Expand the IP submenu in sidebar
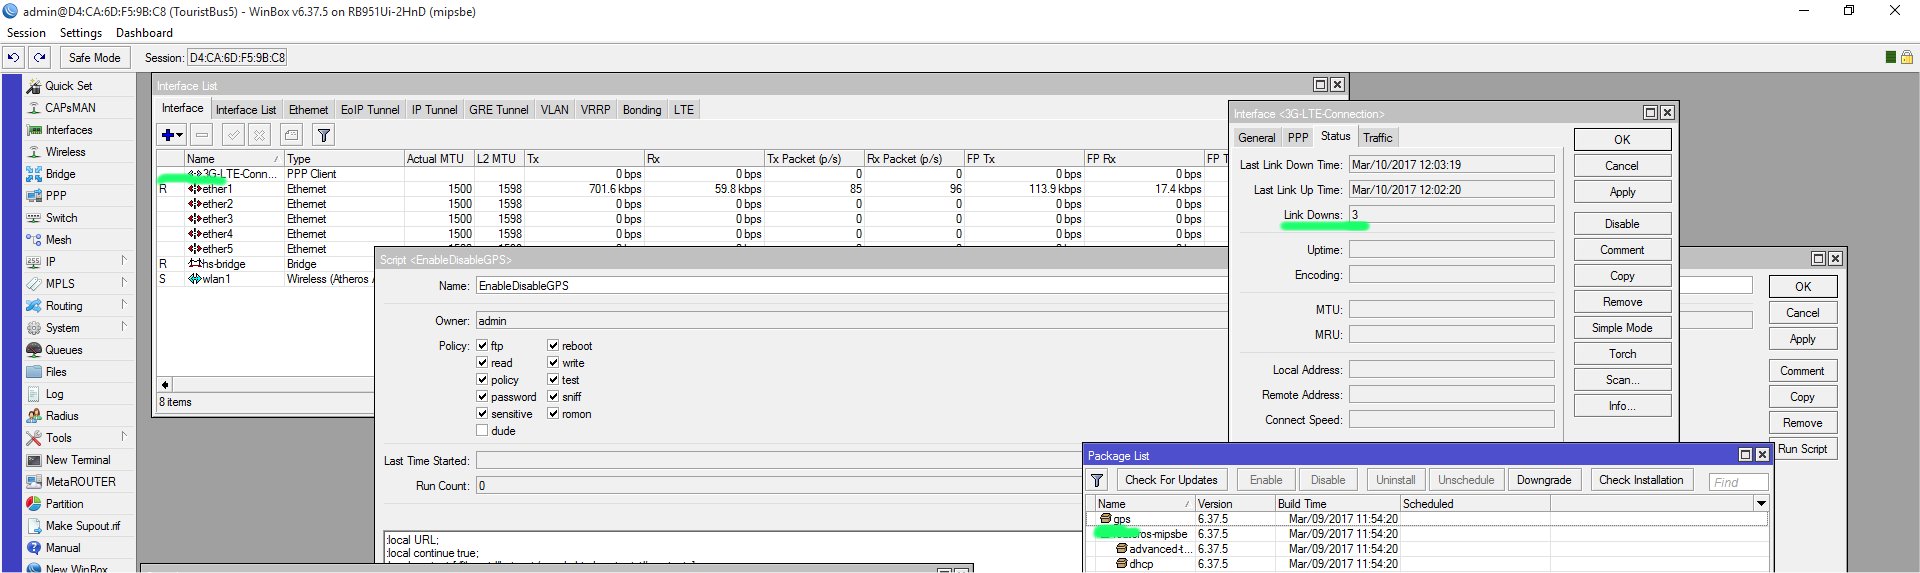Screen dimensions: 1920x573 point(124,261)
